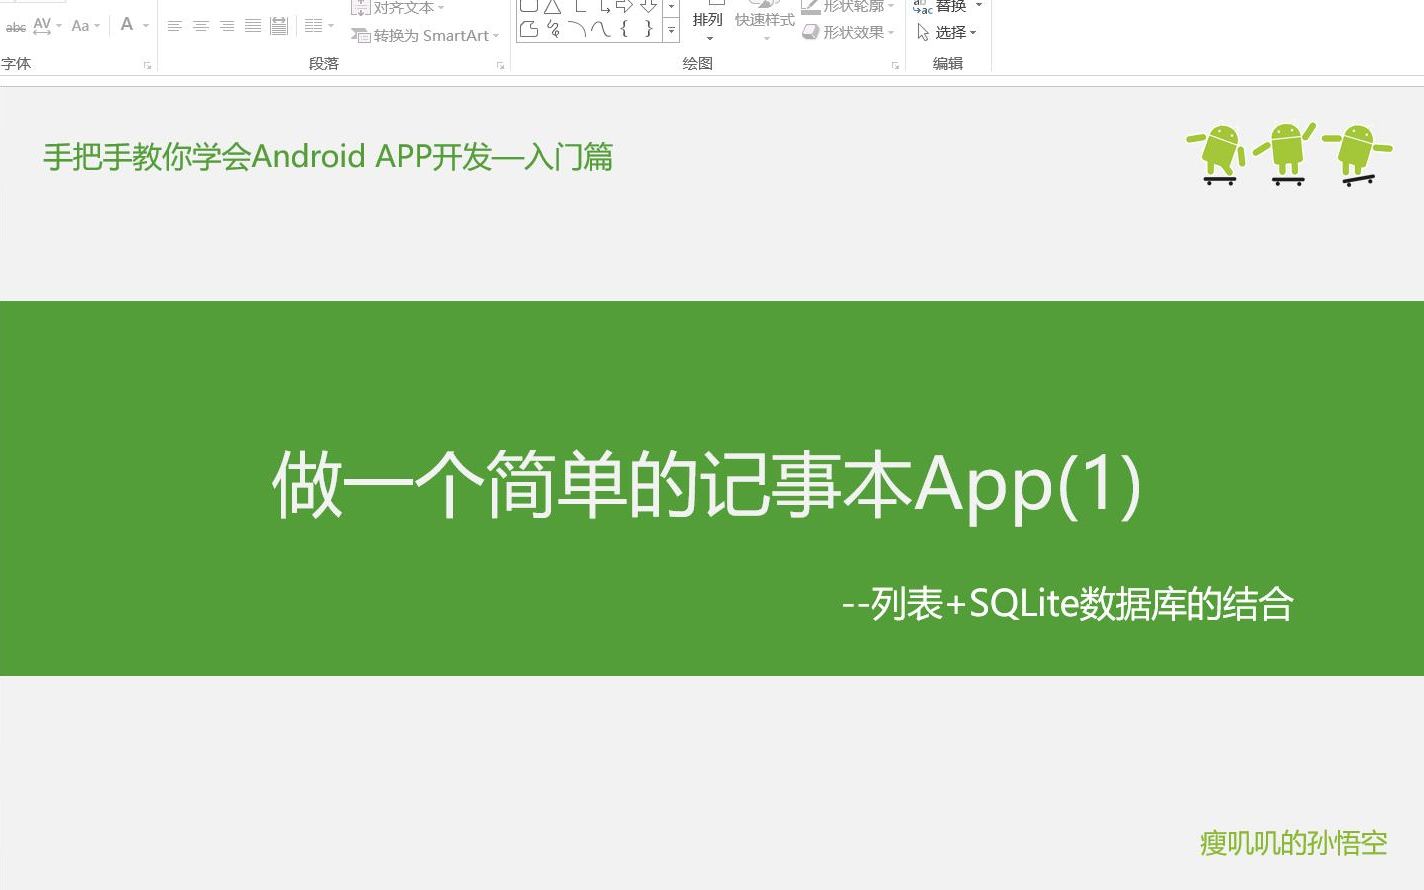
Task: Select the right brace shape
Action: 648,29
